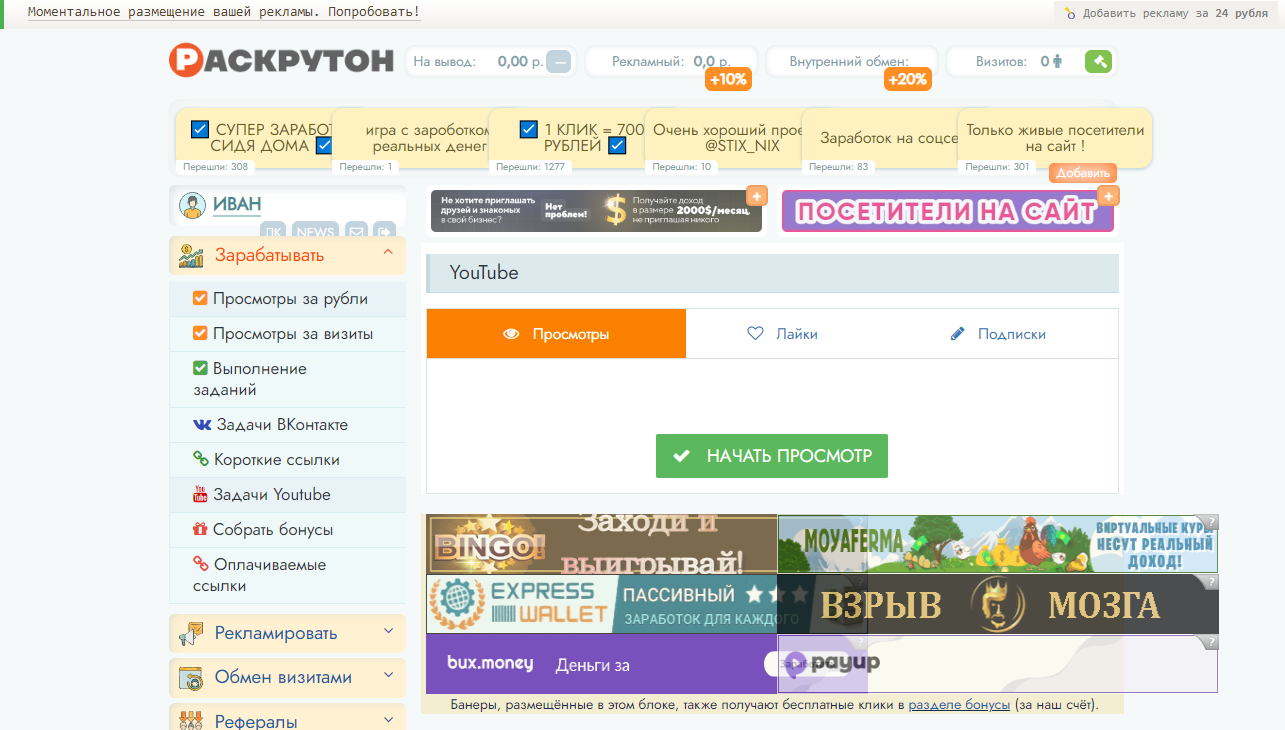
Task: Switch to the Лайки tab
Action: tap(783, 334)
